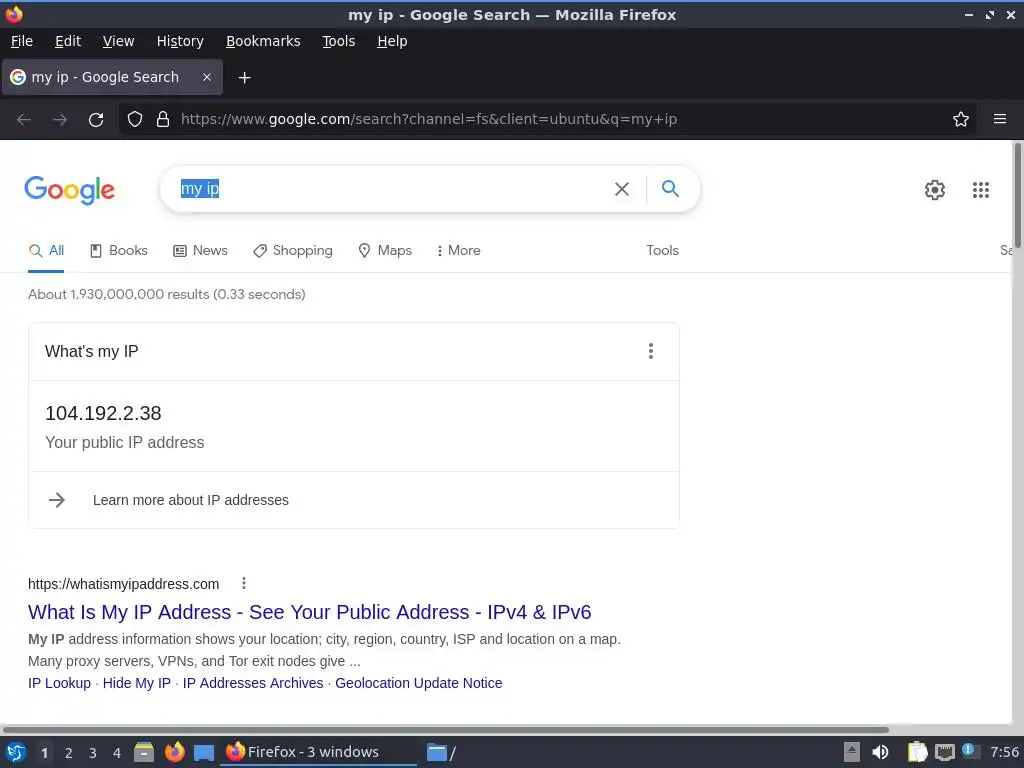Go back using the back arrow

click(x=24, y=120)
